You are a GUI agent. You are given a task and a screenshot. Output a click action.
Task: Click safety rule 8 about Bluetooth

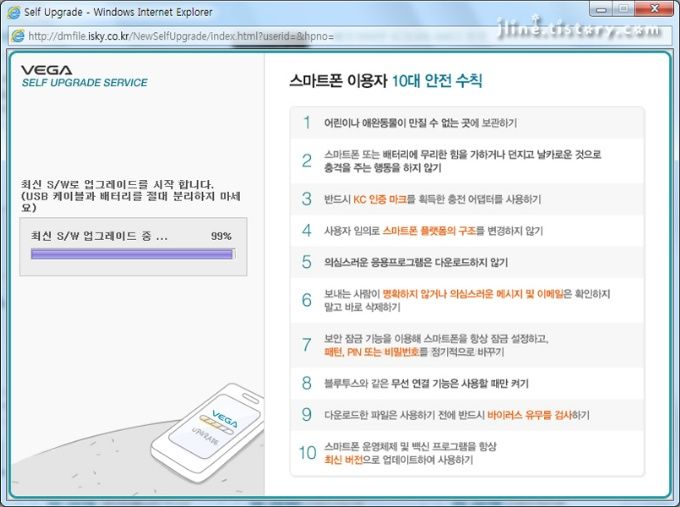pos(467,383)
